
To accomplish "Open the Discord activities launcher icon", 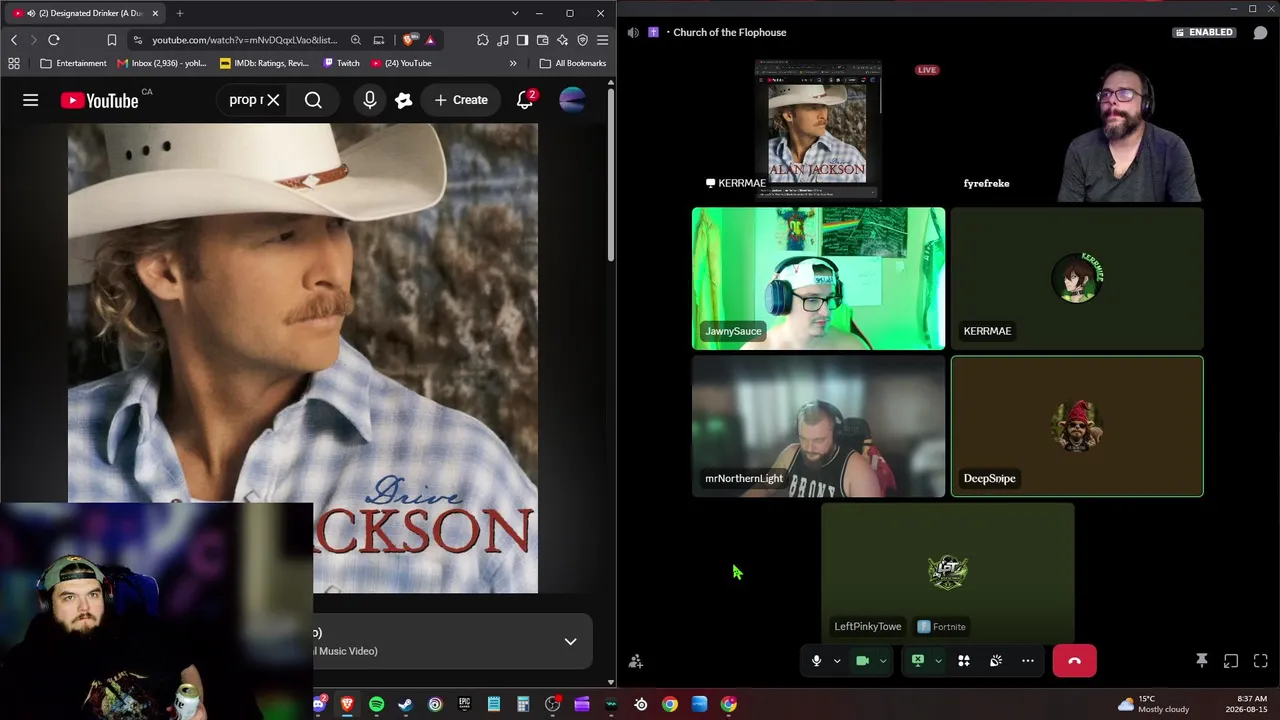I will tap(964, 661).
